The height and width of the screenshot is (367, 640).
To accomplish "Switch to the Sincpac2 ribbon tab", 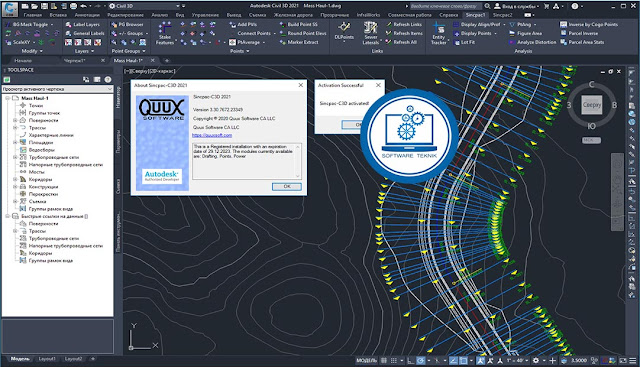I will 502,15.
